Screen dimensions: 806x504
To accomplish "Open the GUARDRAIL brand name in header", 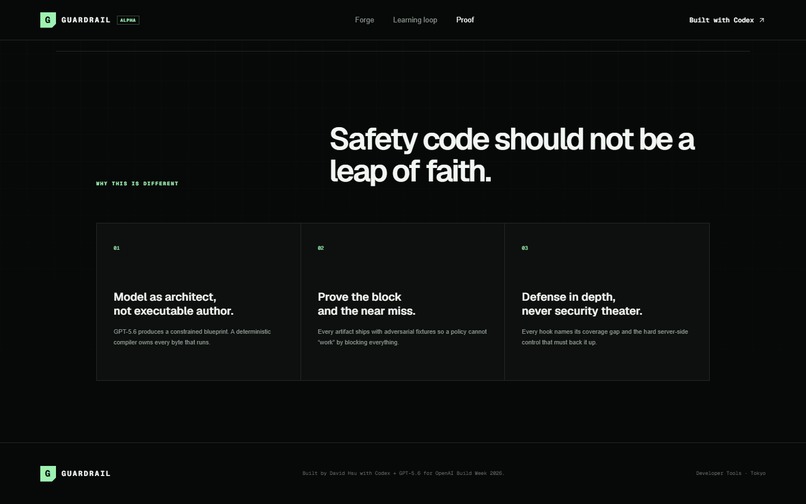I will point(86,20).
